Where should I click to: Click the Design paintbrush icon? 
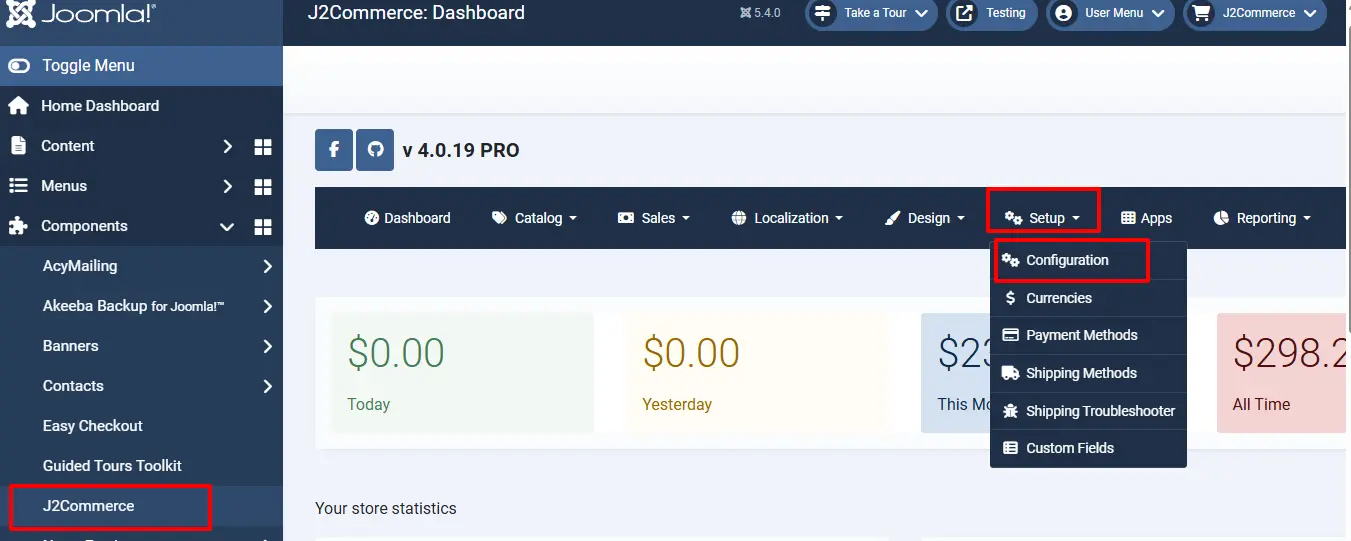pos(893,218)
